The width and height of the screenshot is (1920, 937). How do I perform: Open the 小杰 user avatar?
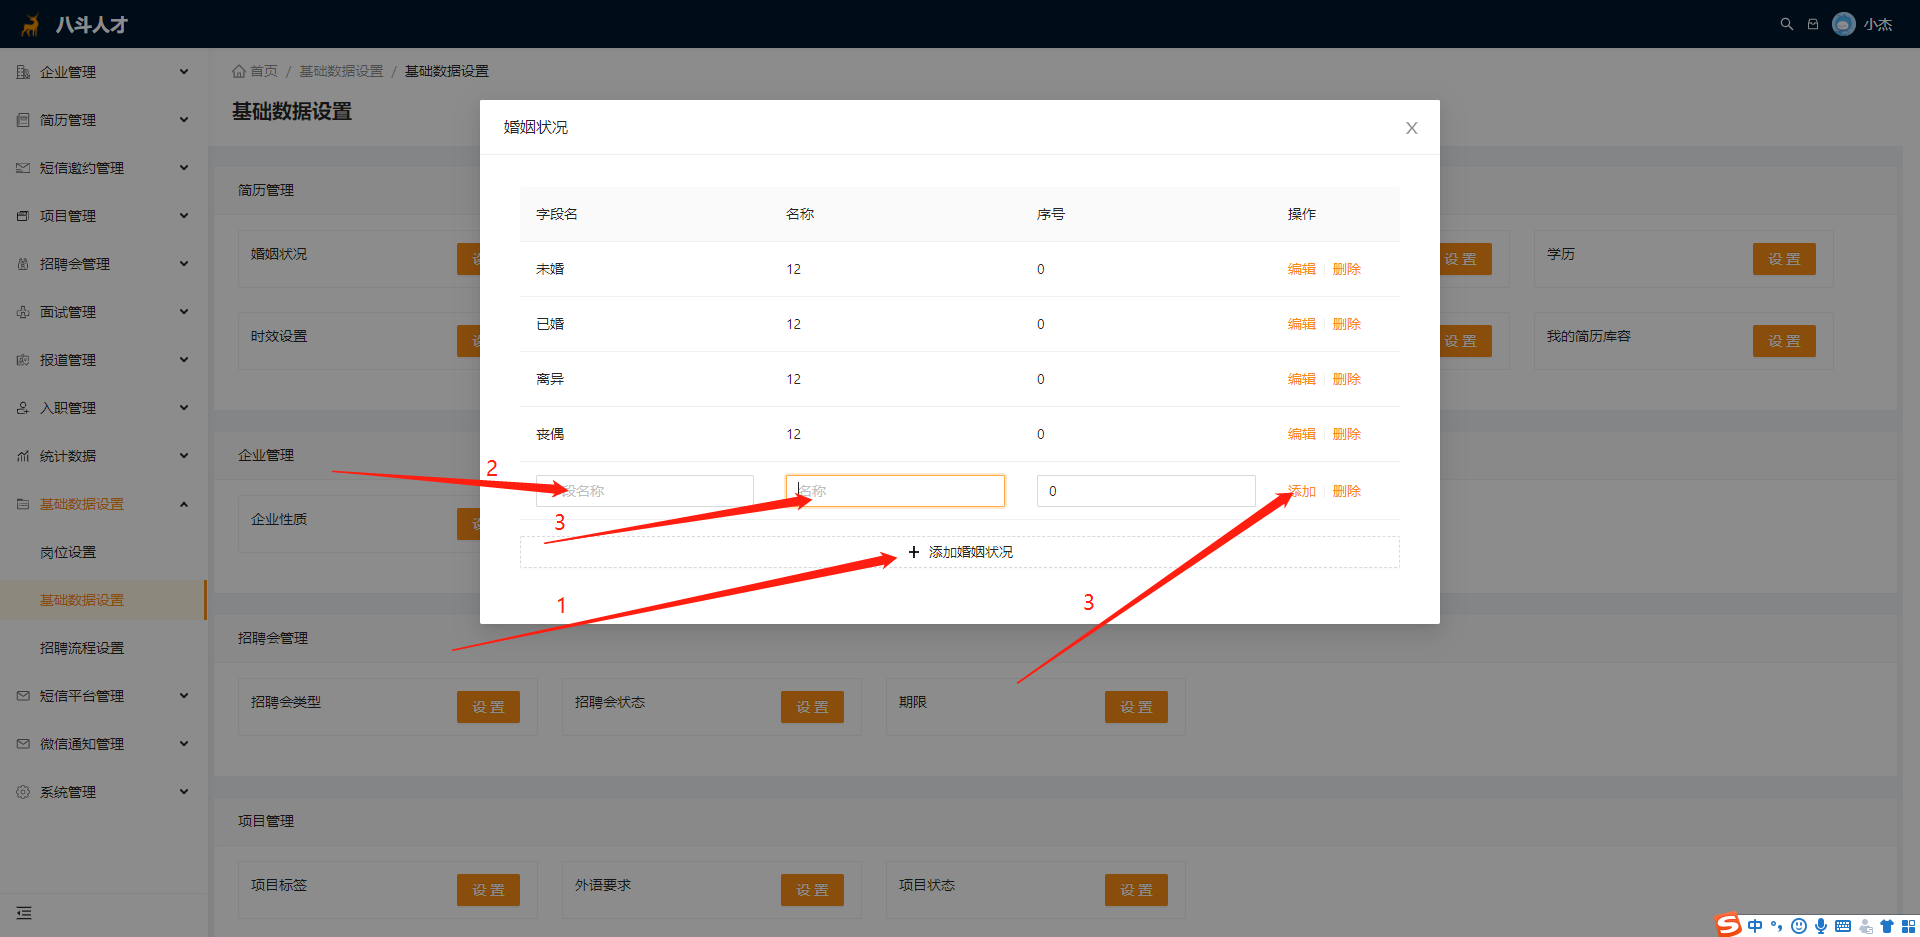[1844, 24]
